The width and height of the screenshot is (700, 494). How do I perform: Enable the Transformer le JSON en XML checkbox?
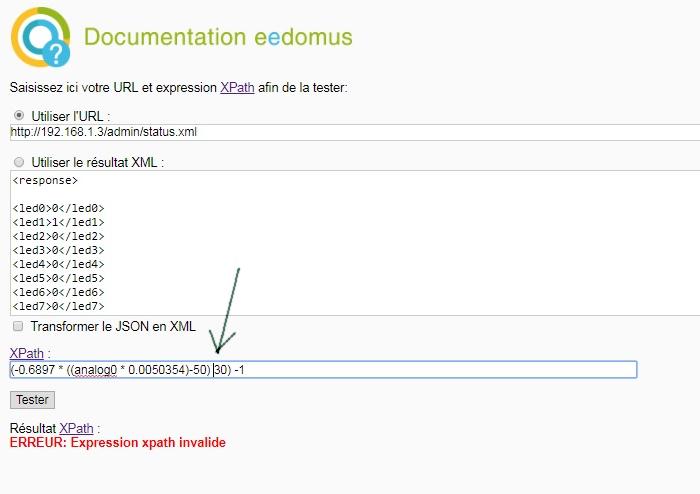coord(18,326)
